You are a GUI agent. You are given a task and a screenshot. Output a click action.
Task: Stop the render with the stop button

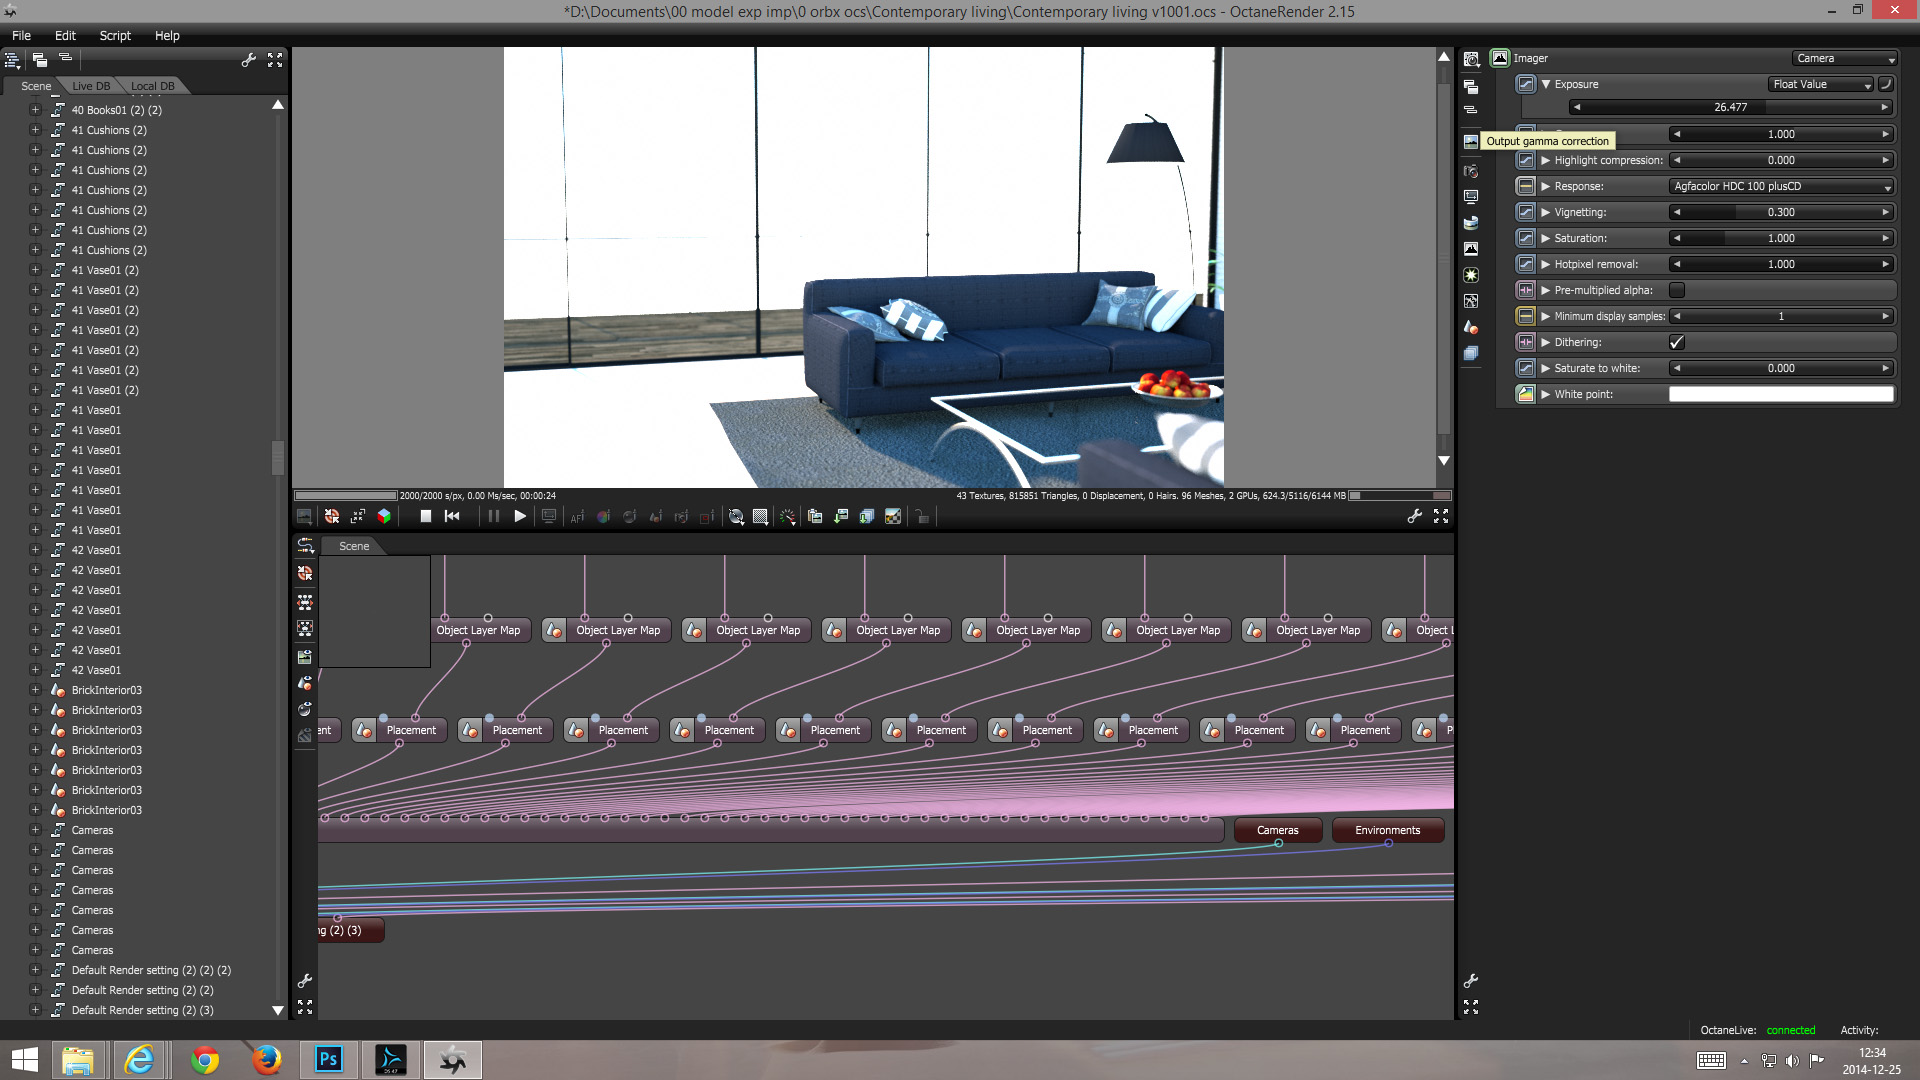coord(425,516)
